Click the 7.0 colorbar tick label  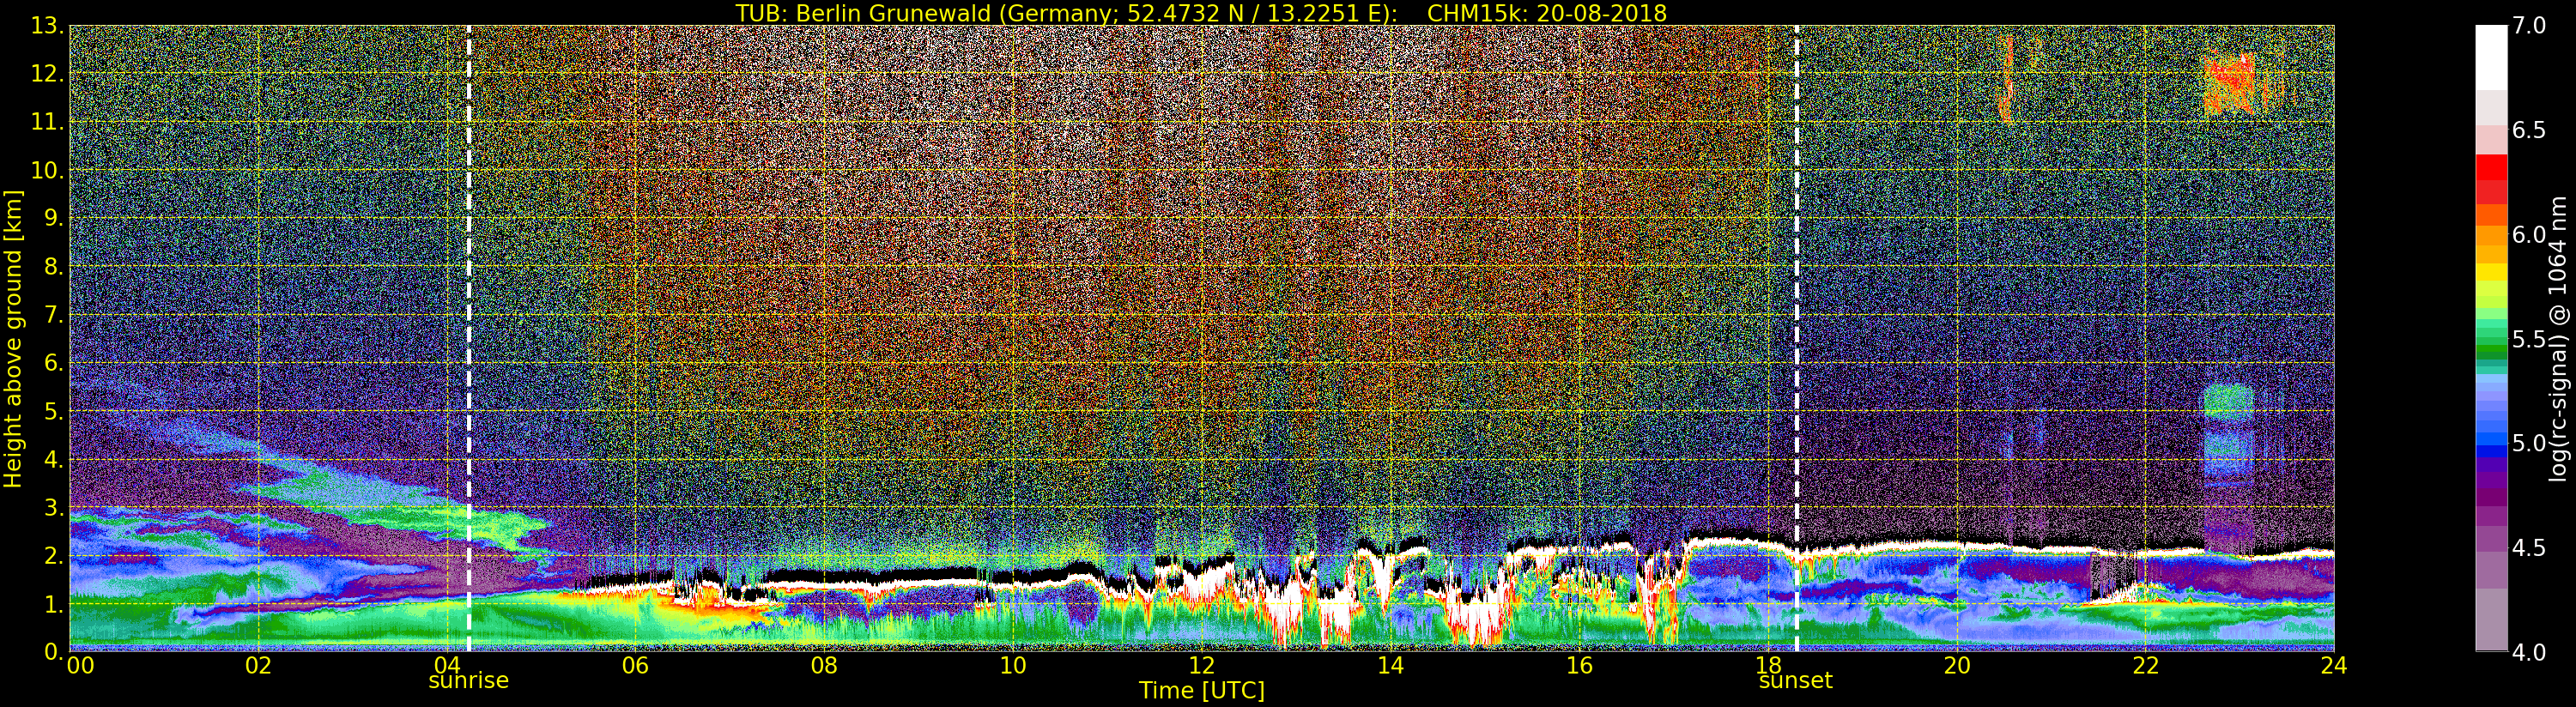2530,25
